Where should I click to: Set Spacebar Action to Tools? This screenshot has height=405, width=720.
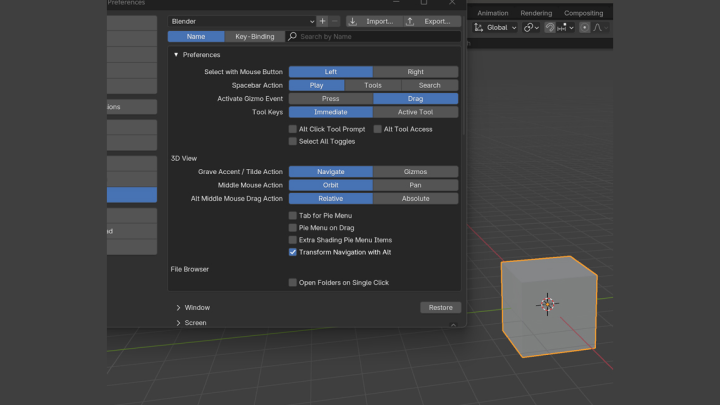point(373,86)
